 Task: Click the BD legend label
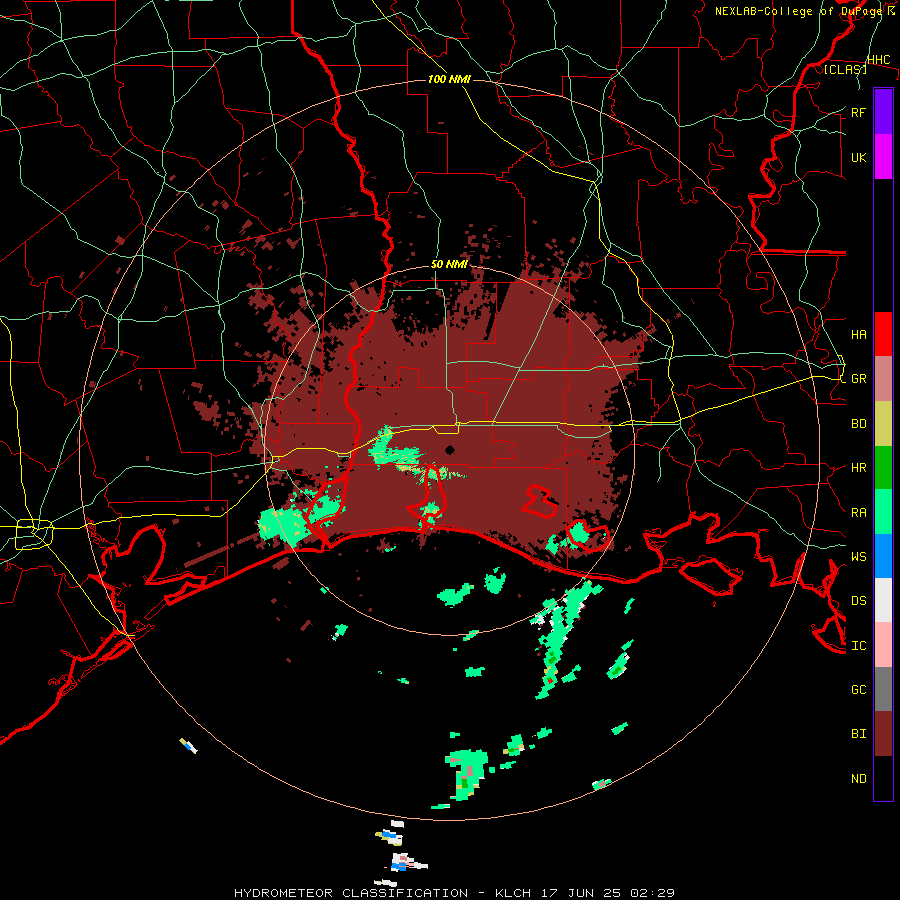858,424
